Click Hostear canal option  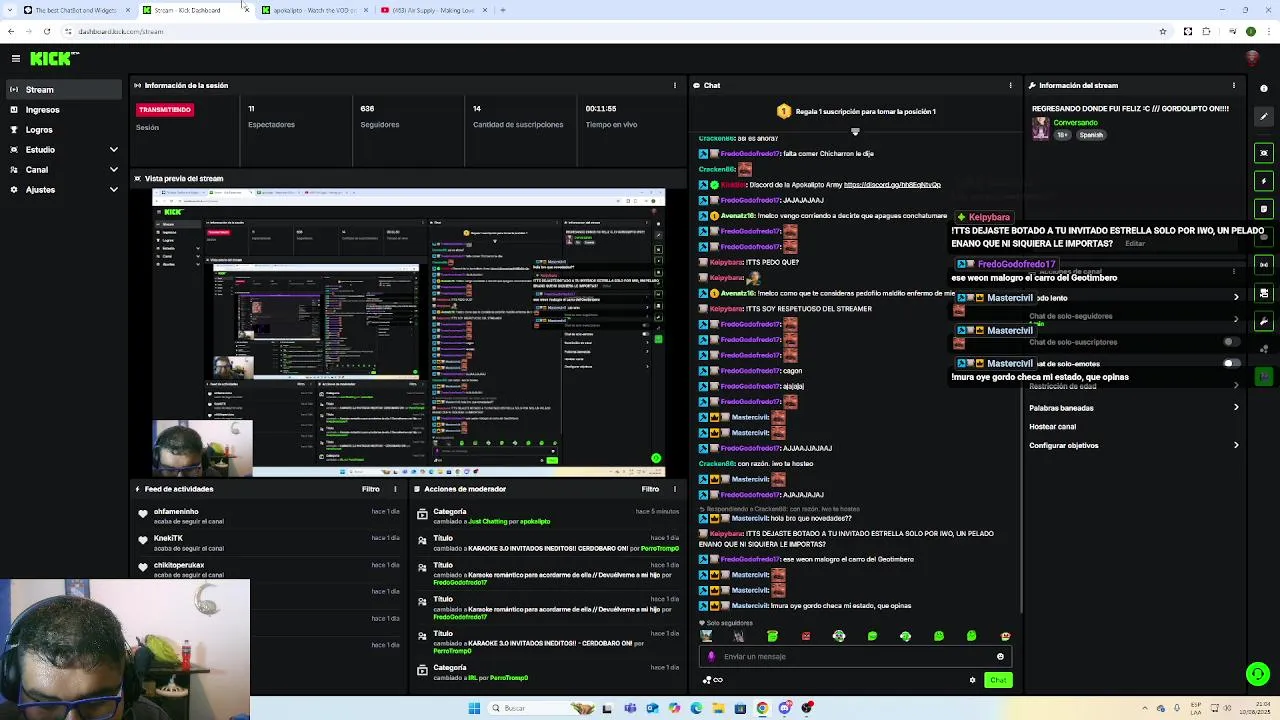[x=1053, y=427]
